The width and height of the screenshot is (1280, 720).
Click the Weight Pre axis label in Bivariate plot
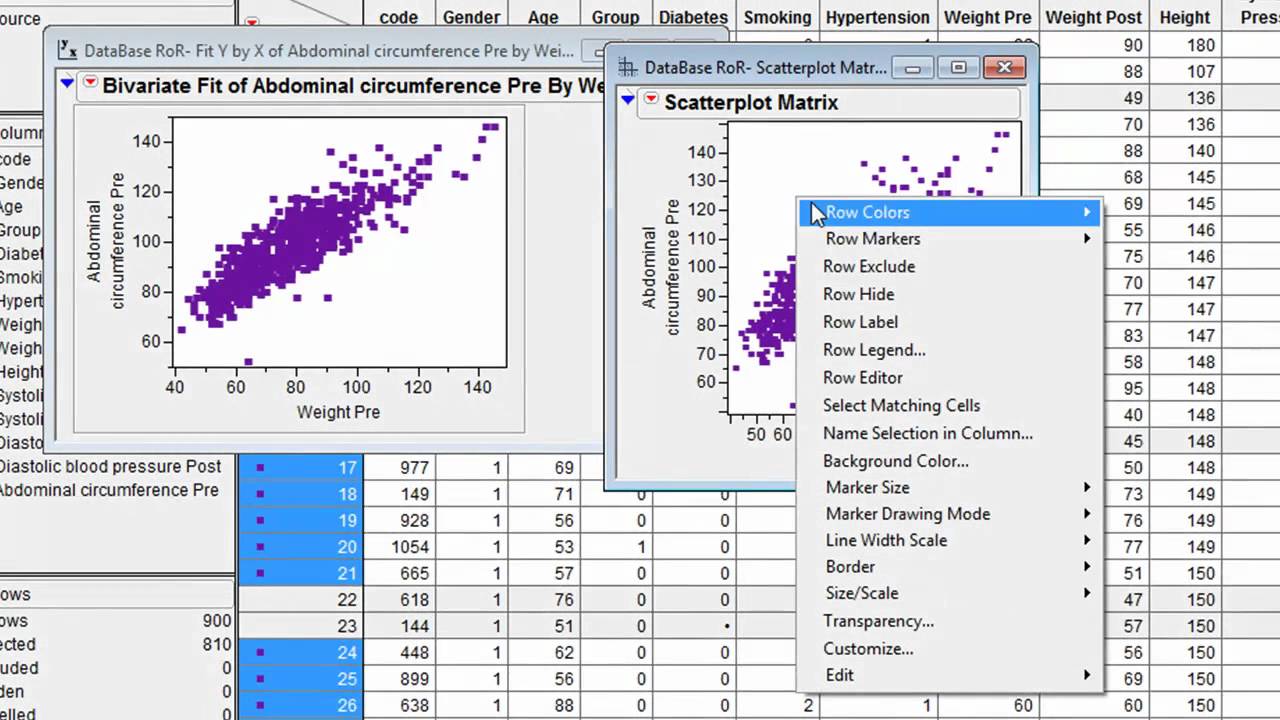coord(338,412)
